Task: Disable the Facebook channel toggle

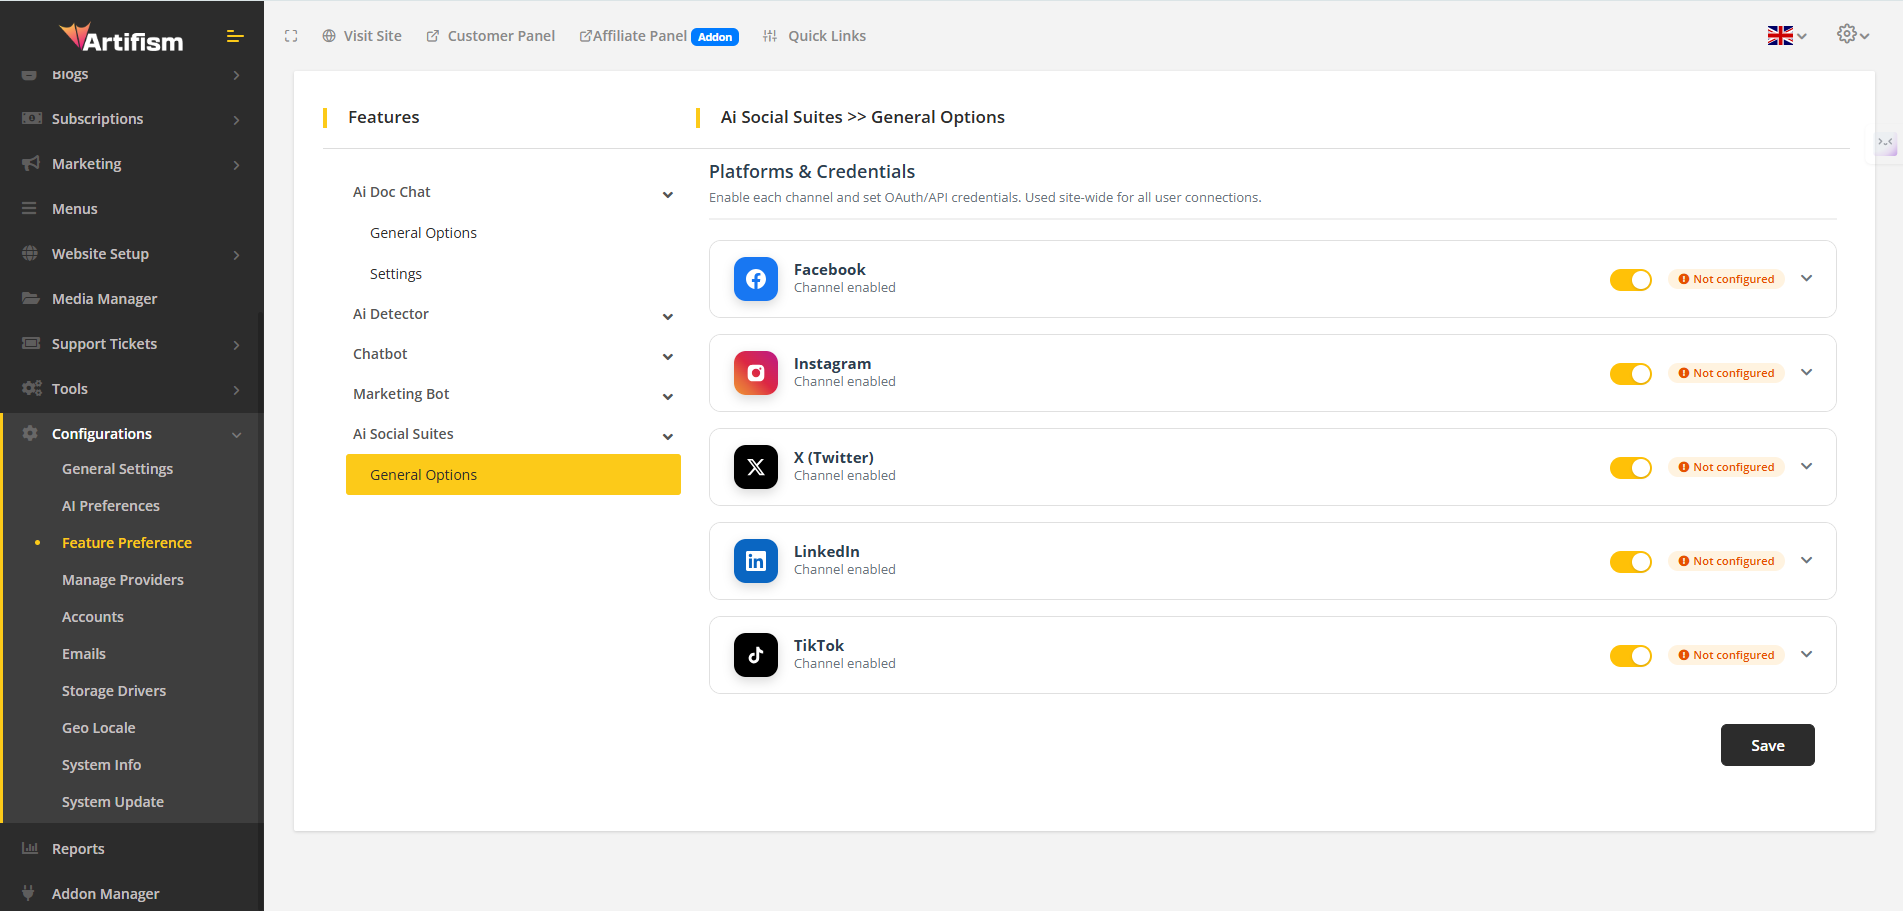Action: coord(1630,280)
